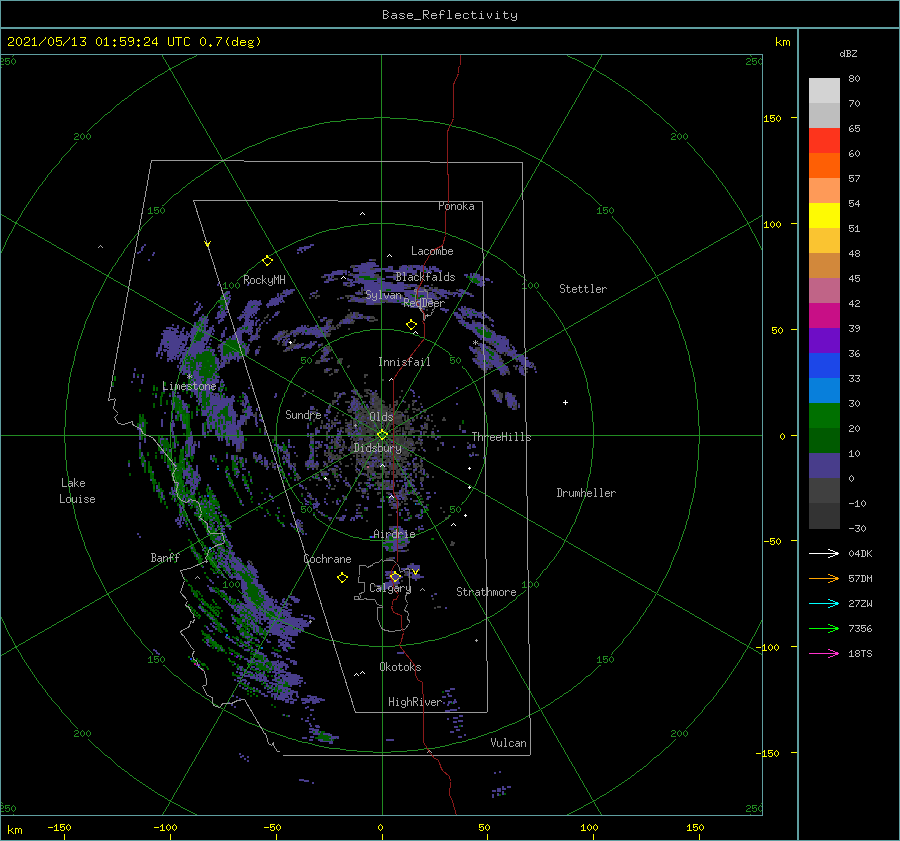Image resolution: width=900 pixels, height=841 pixels.
Task: Click the Drumheller city label
Action: tap(586, 493)
